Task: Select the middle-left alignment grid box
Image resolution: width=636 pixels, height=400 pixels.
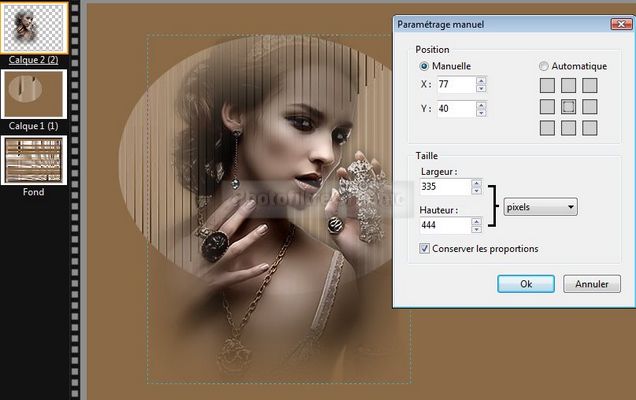Action: (x=547, y=106)
